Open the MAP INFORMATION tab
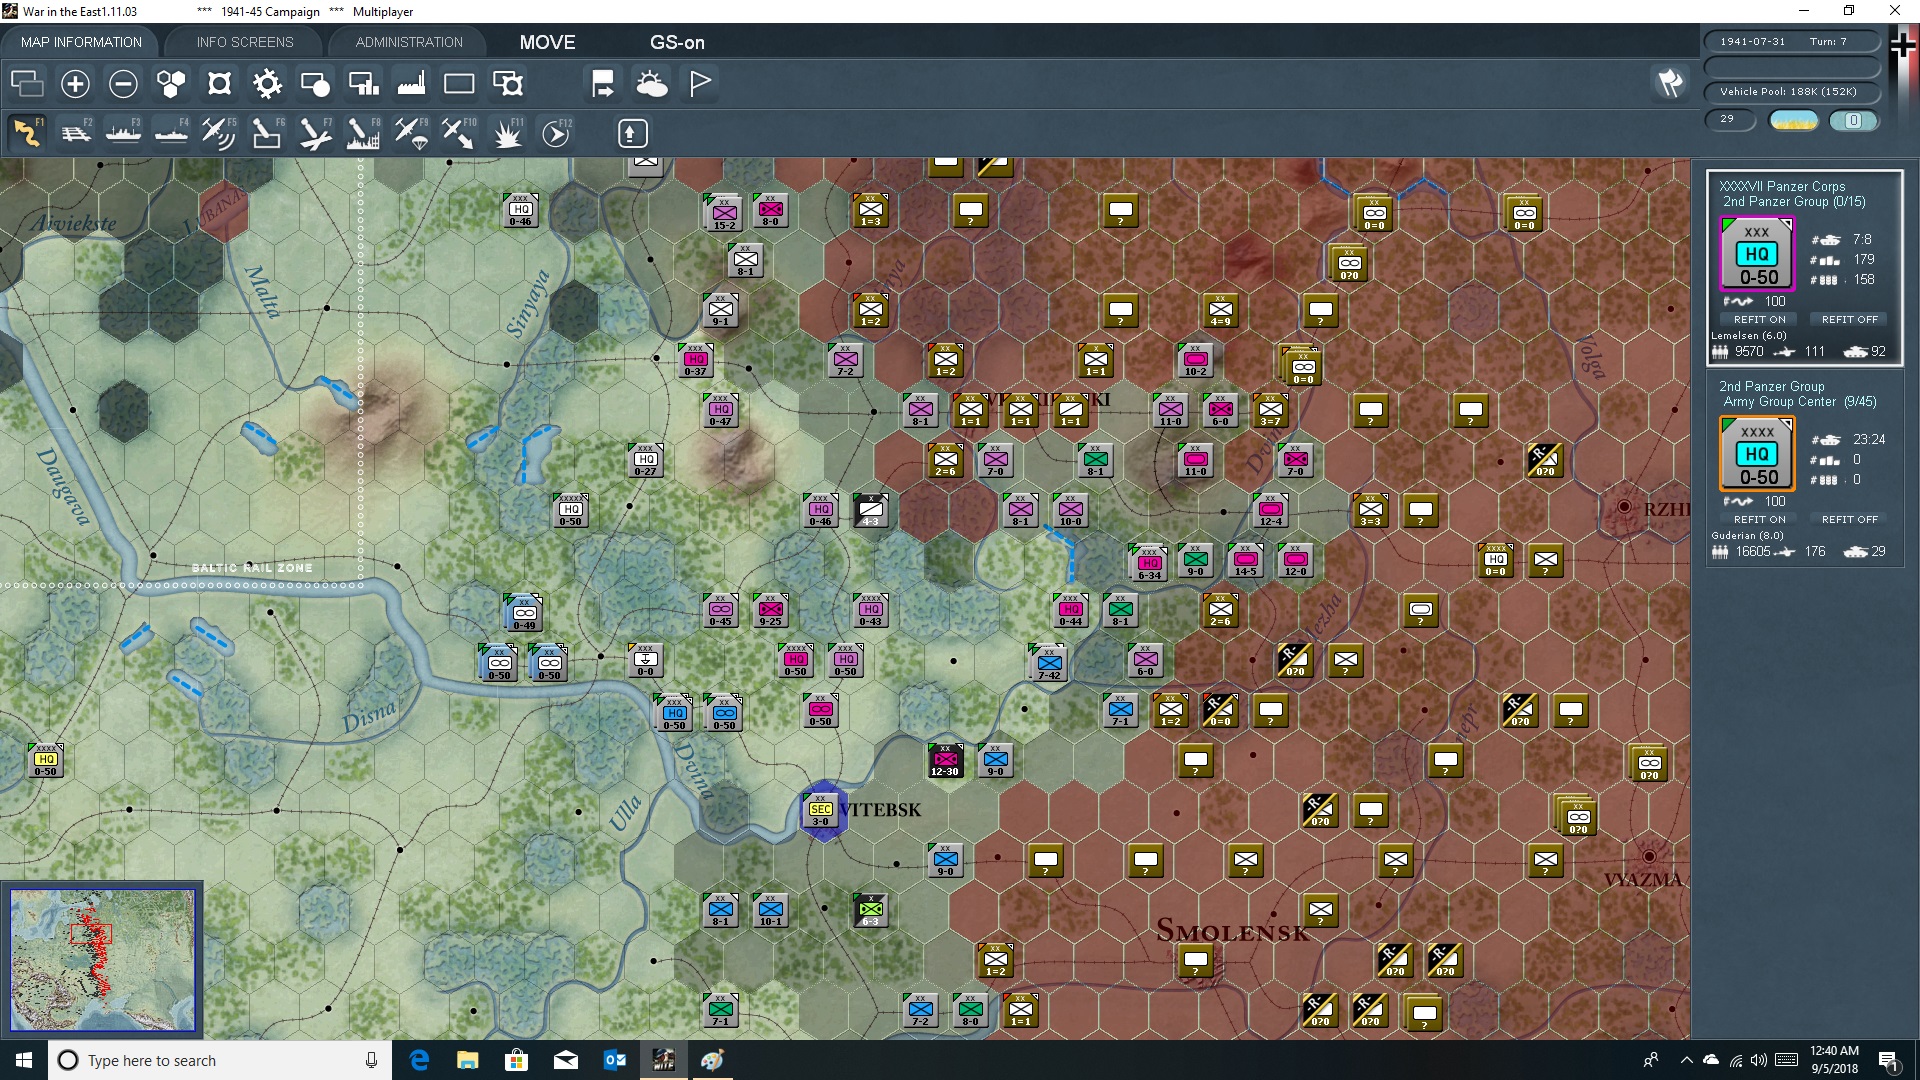 click(81, 42)
